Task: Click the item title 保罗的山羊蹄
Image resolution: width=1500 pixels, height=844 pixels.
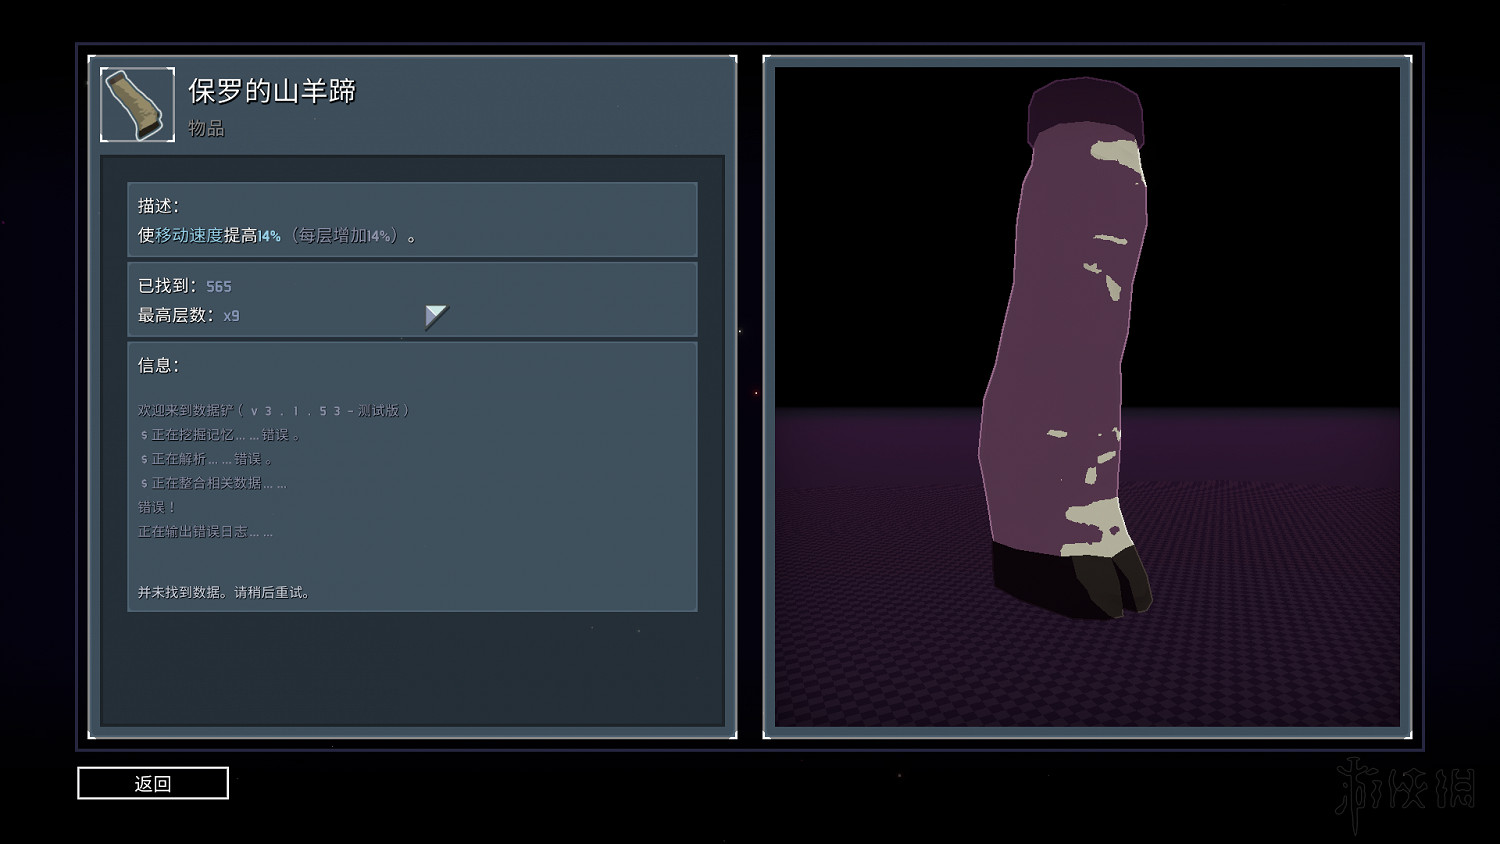Action: tap(272, 91)
